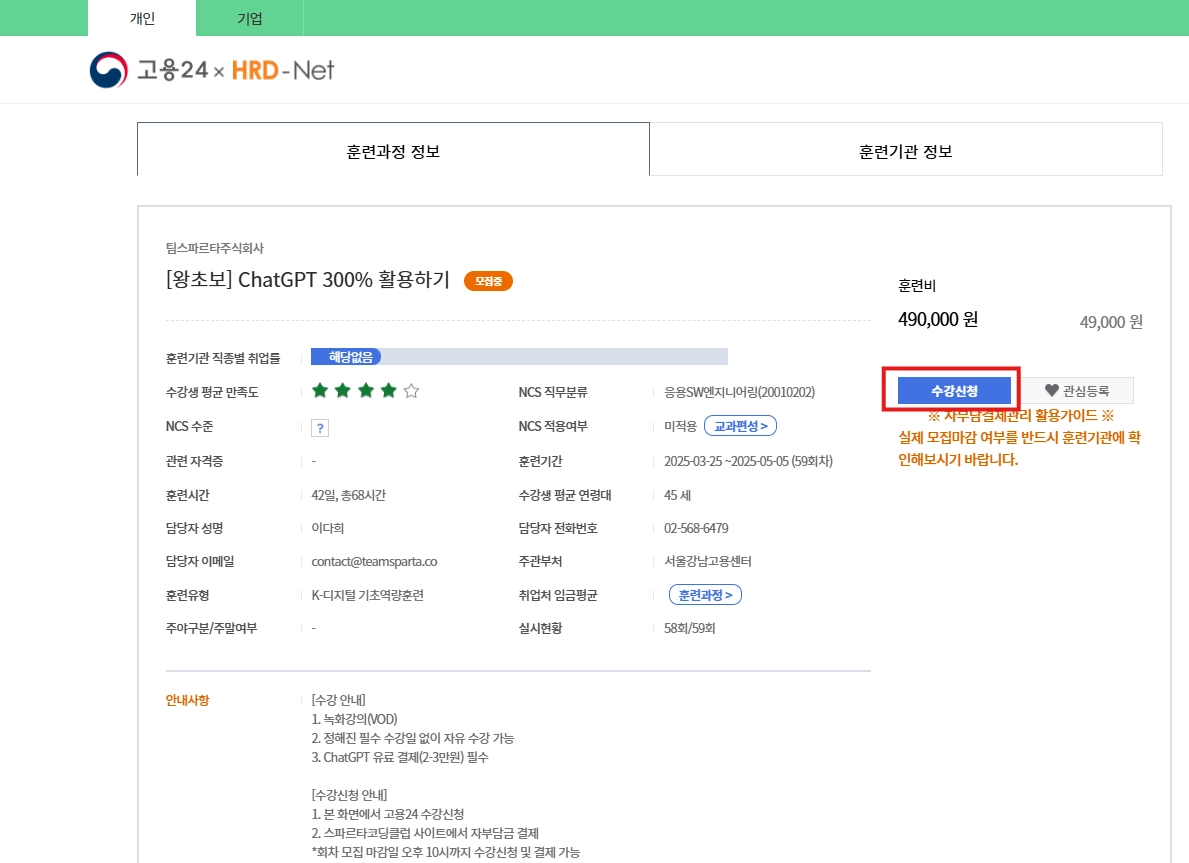
Task: Click the average age 45 세 value
Action: (x=677, y=495)
